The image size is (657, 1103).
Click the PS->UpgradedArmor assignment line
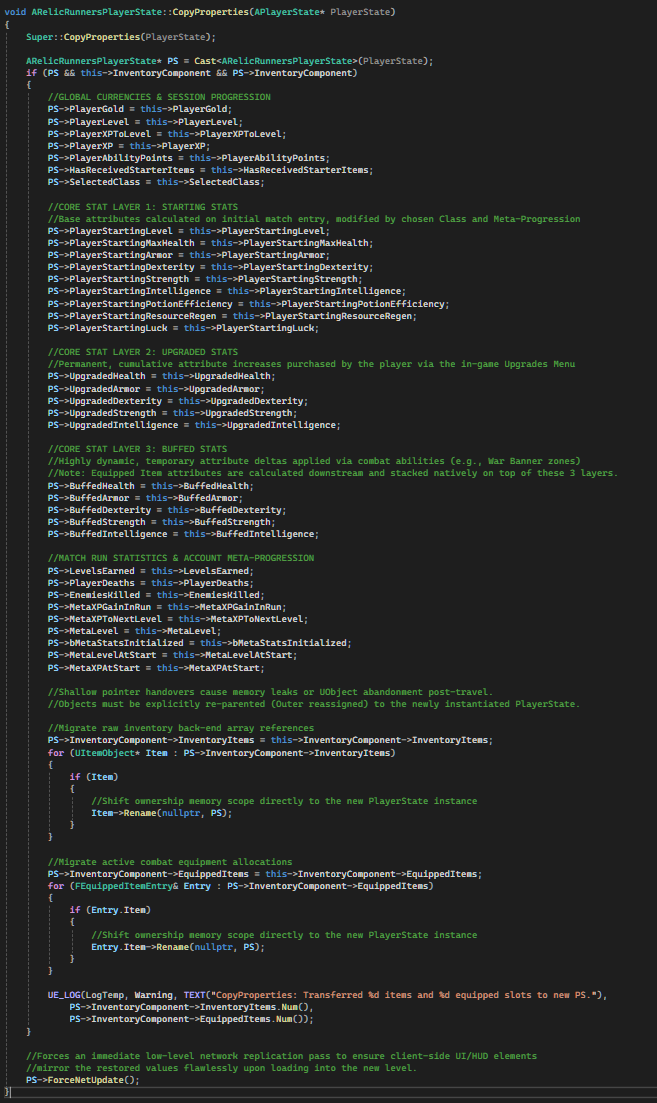click(x=156, y=389)
